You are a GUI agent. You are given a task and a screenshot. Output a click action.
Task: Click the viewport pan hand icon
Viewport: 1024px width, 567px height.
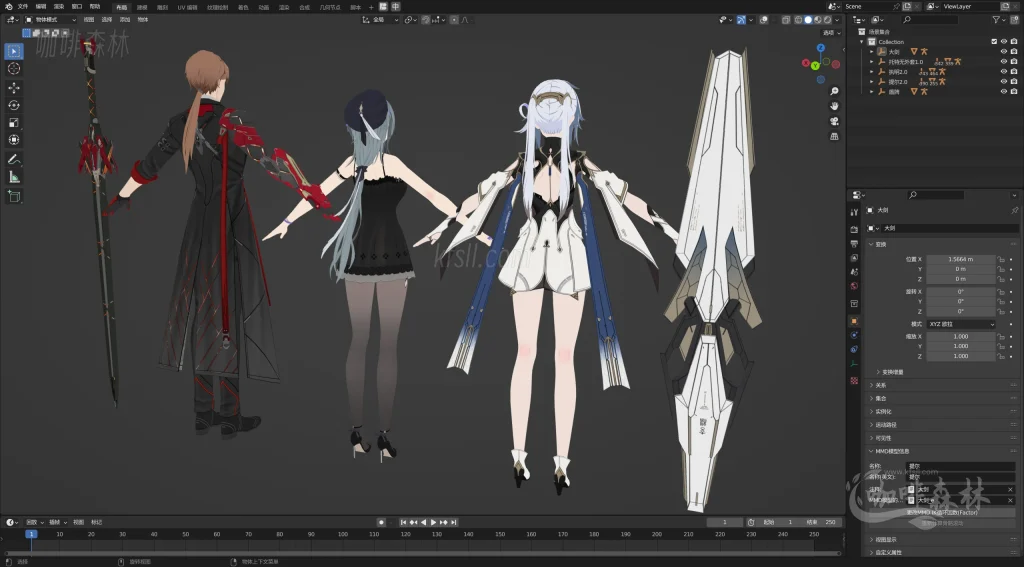834,106
